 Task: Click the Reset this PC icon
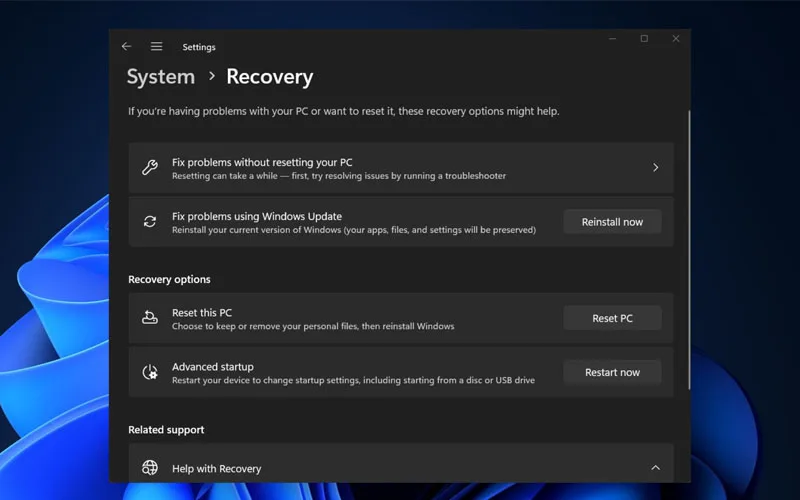(x=150, y=318)
